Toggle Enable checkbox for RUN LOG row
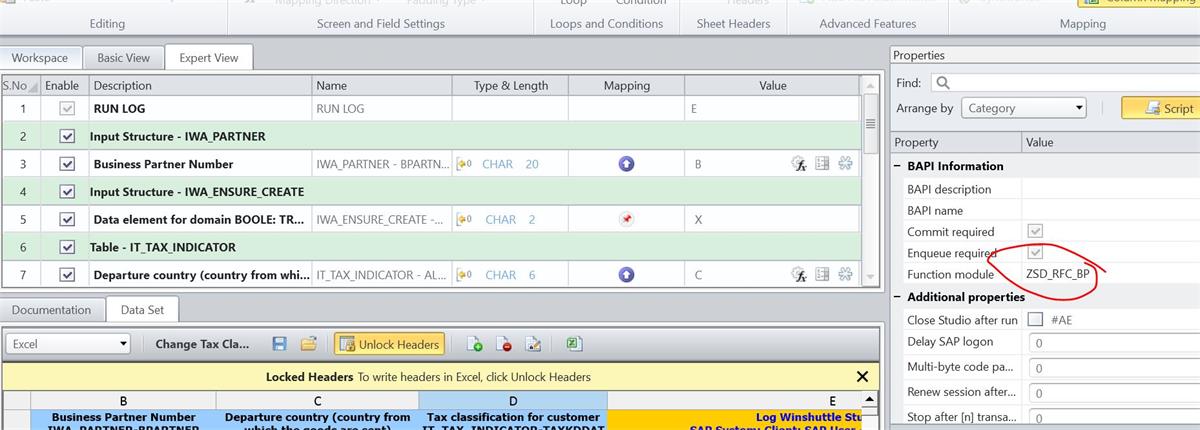 pyautogui.click(x=66, y=109)
